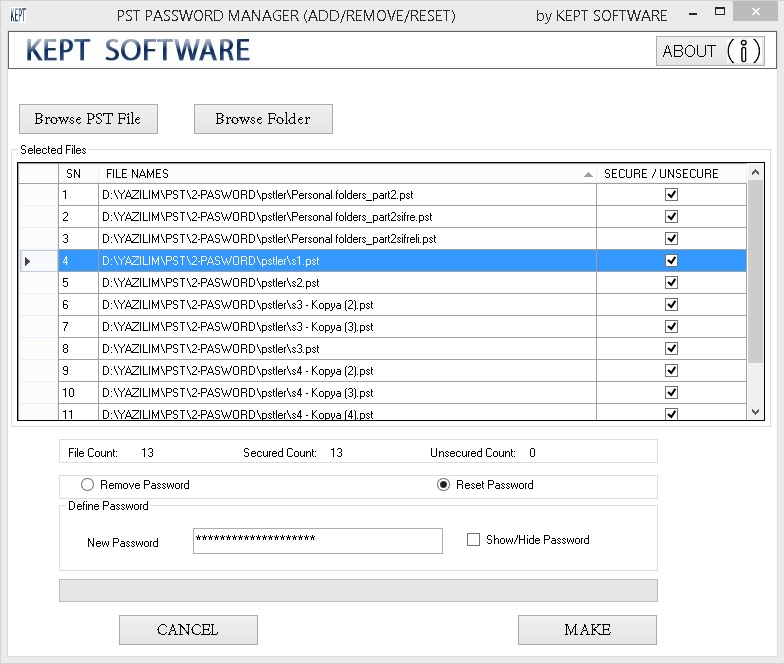Click scroll down arrow of file list

pyautogui.click(x=755, y=412)
